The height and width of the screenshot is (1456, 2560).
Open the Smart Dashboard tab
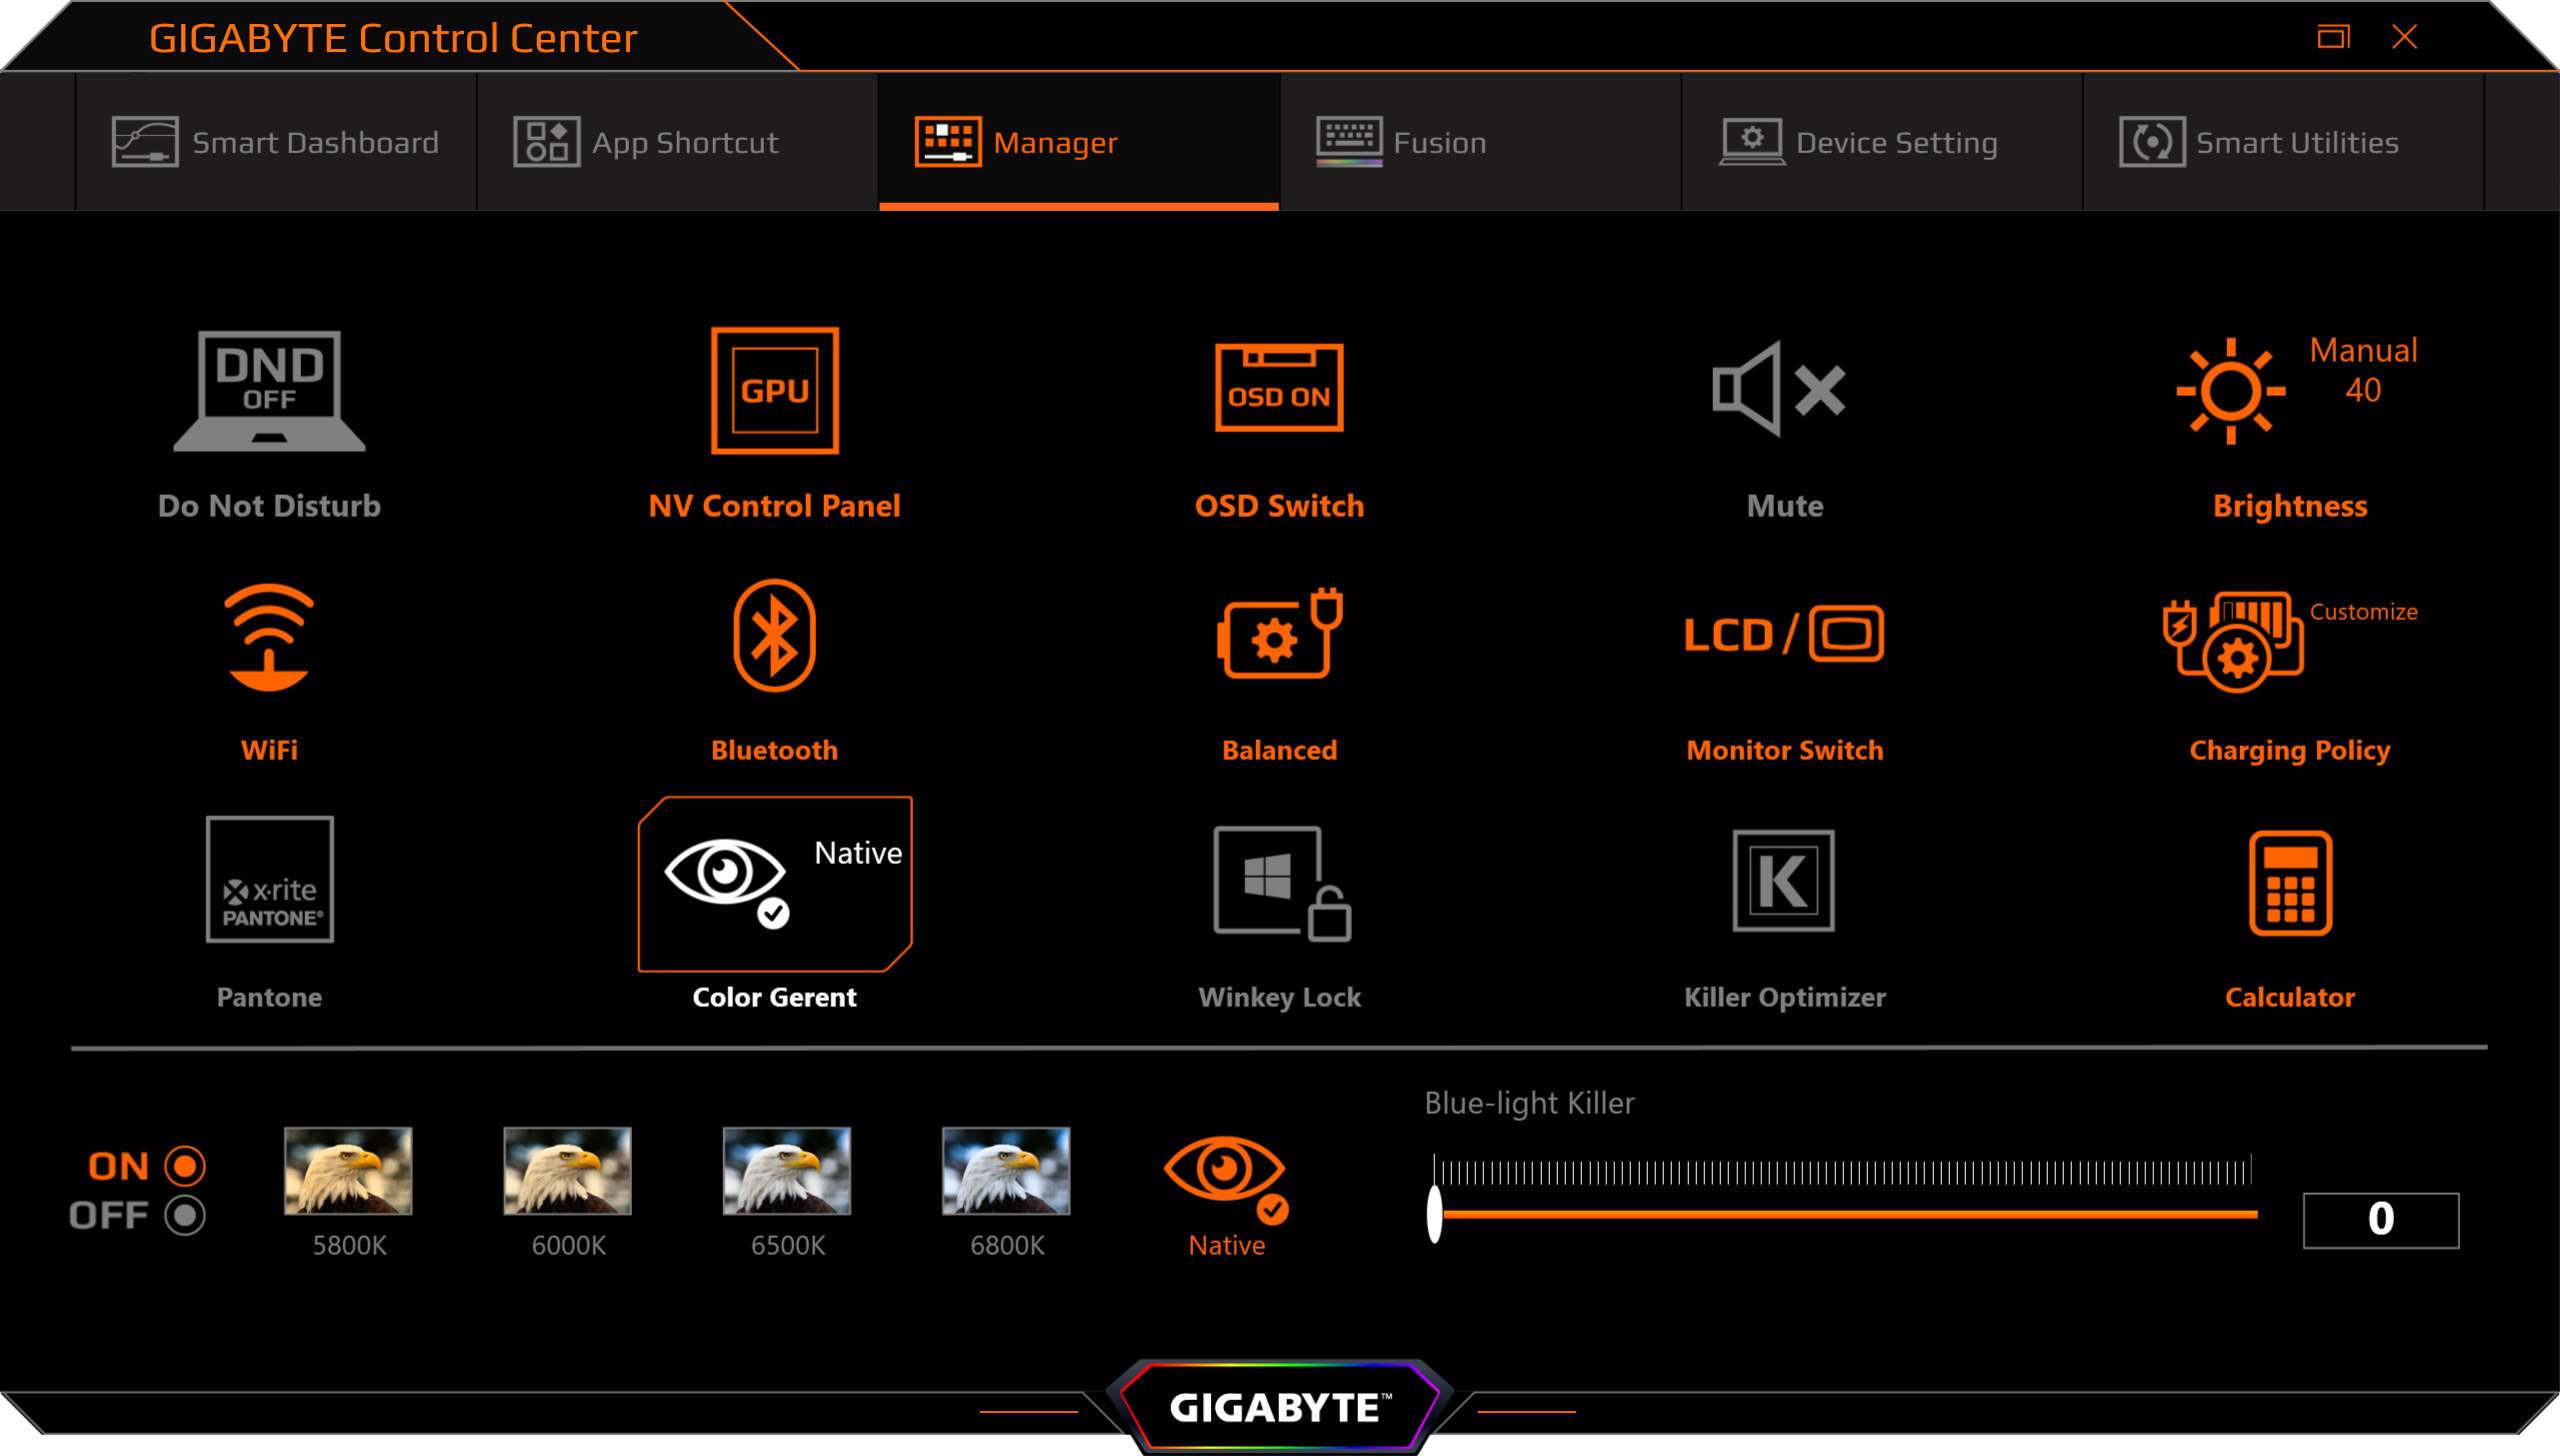pos(276,143)
